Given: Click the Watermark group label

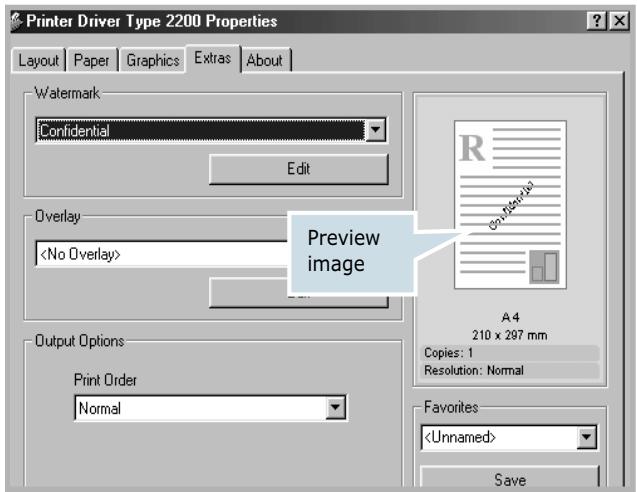Looking at the screenshot, I should click(x=67, y=93).
